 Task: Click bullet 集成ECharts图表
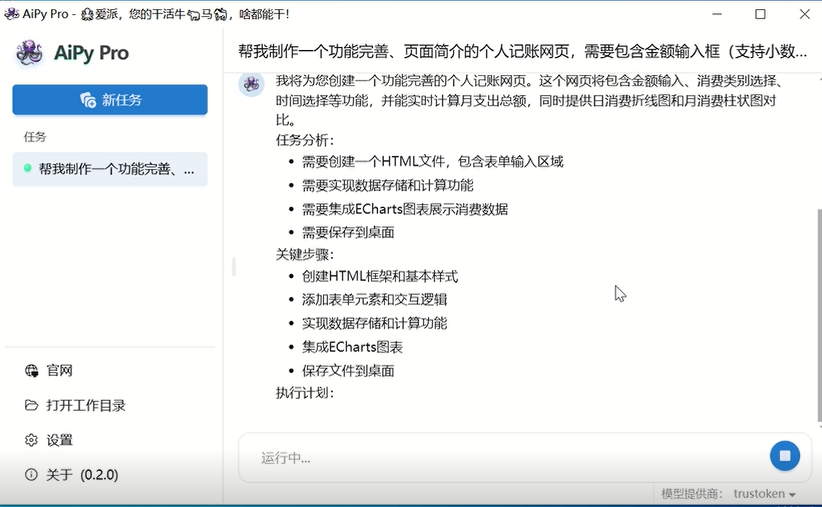[x=352, y=347]
